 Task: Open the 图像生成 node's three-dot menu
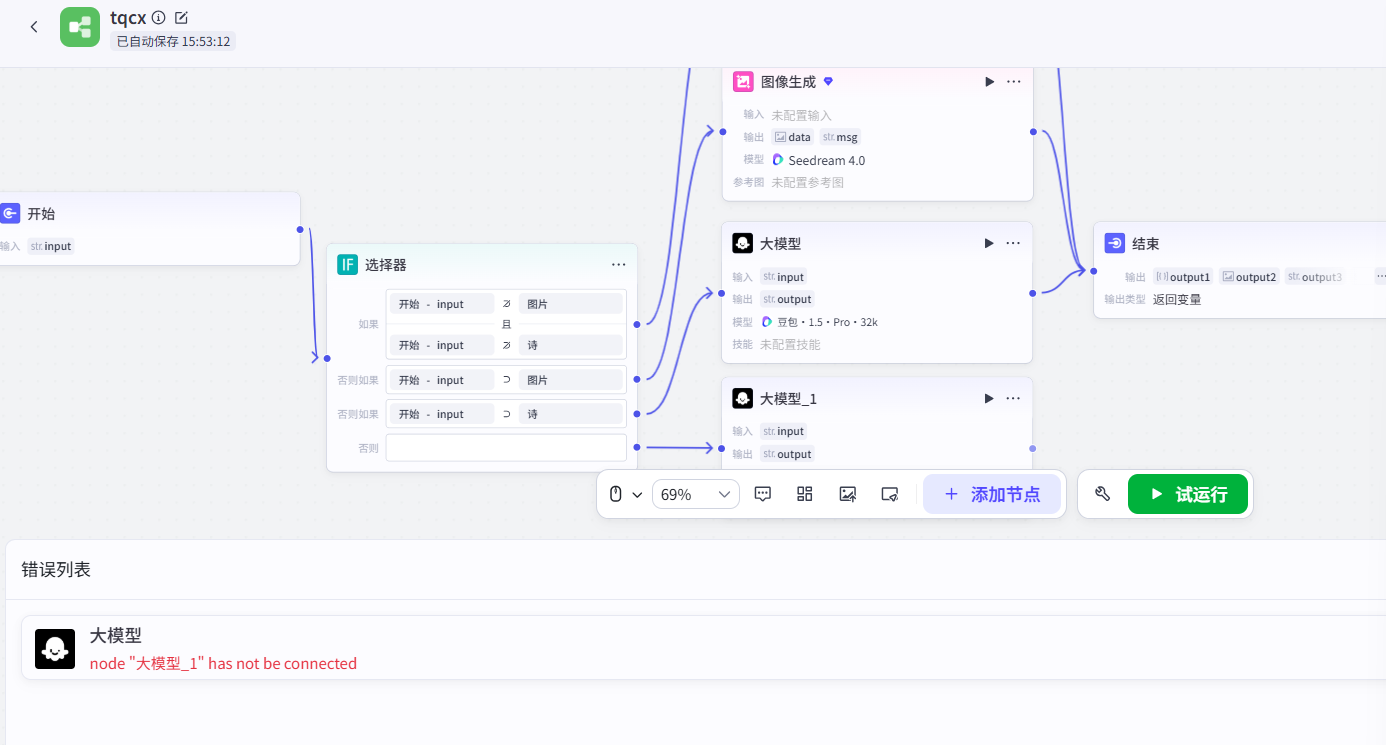click(x=1014, y=82)
